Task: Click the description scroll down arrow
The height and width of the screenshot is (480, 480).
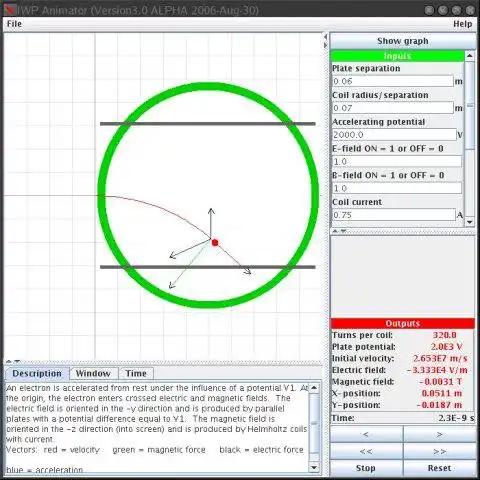Action: click(314, 467)
